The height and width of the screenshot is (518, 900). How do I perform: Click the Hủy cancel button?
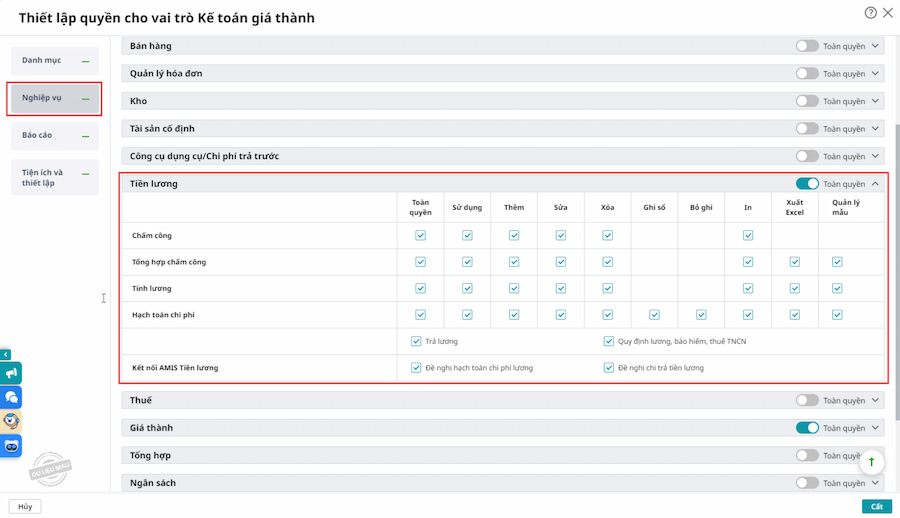(x=24, y=506)
